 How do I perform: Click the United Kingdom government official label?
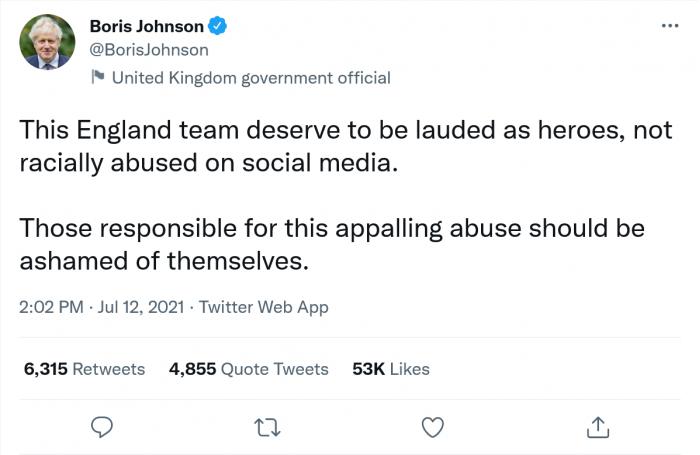[250, 77]
